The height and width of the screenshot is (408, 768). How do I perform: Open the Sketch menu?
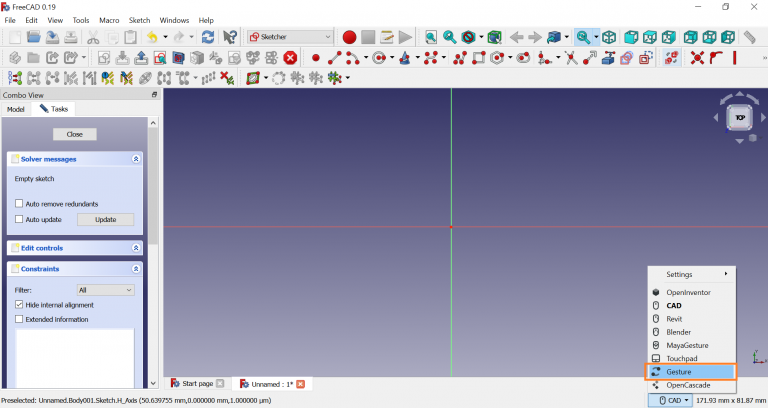click(139, 20)
